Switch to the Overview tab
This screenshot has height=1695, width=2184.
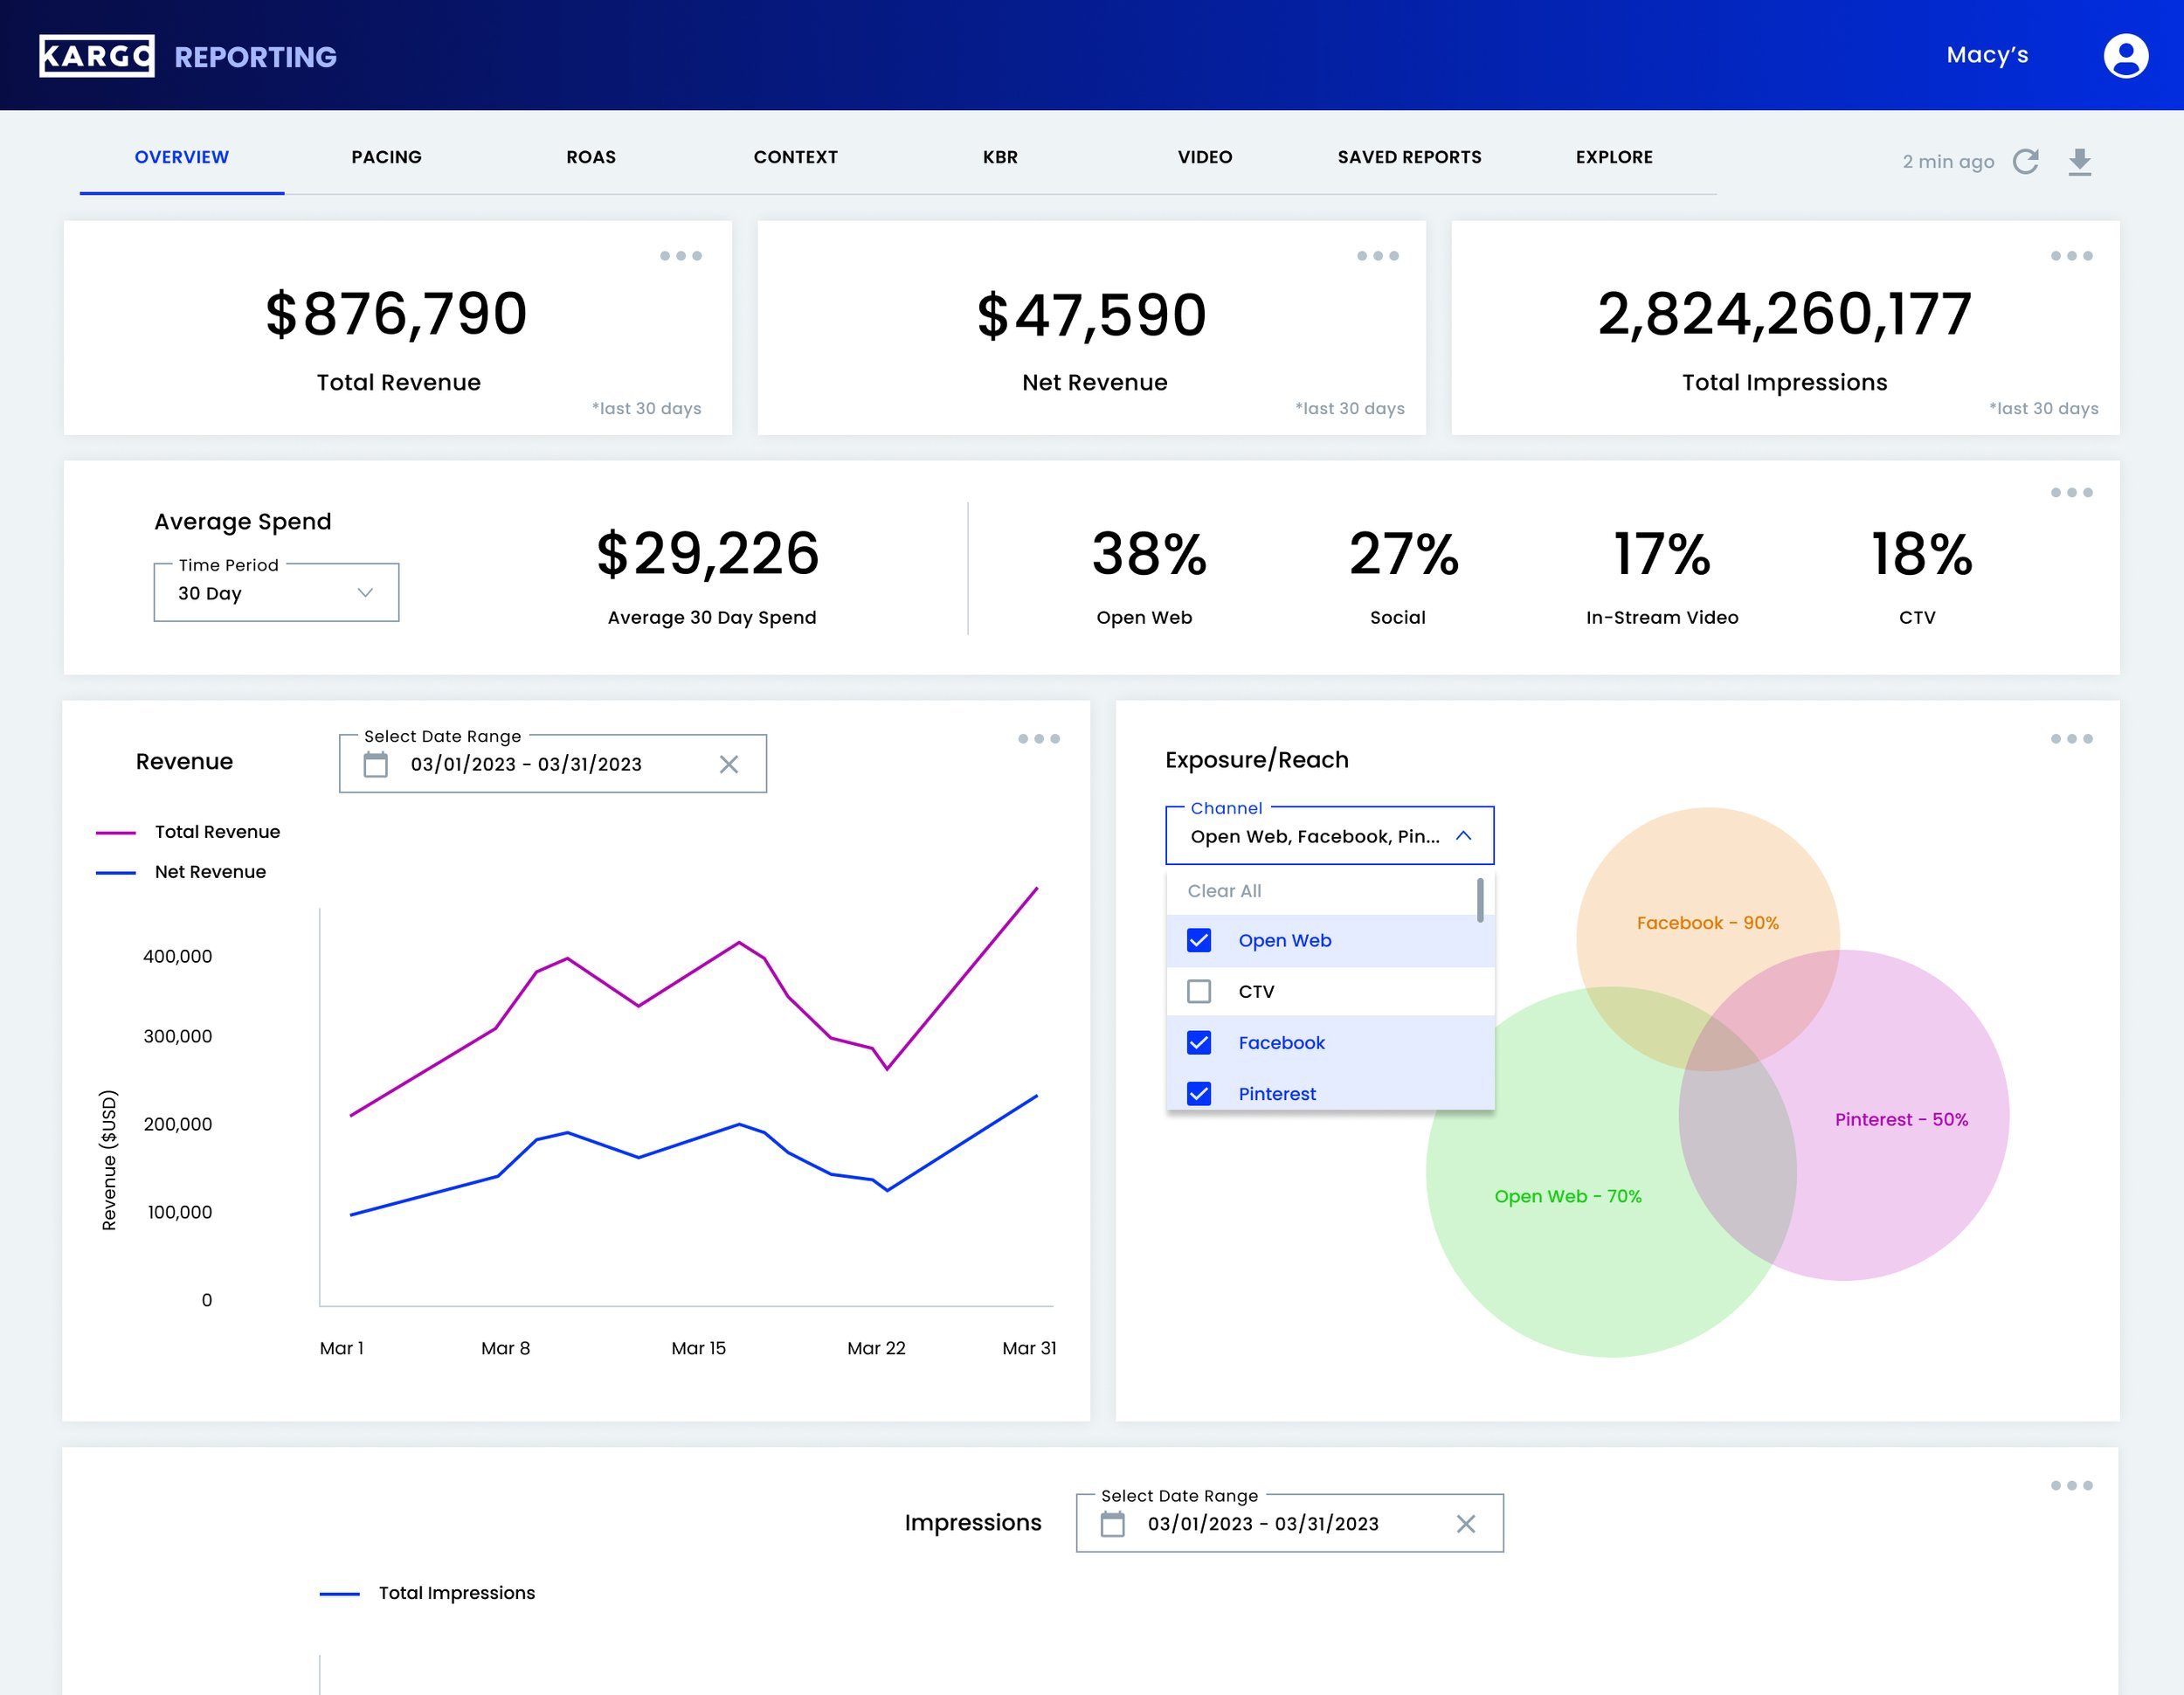(182, 157)
